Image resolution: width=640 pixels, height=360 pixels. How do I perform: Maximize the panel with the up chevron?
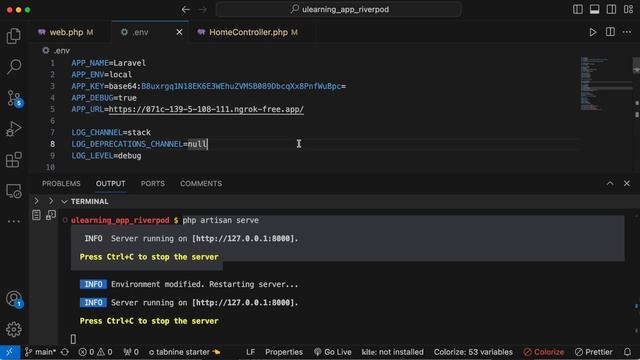610,184
